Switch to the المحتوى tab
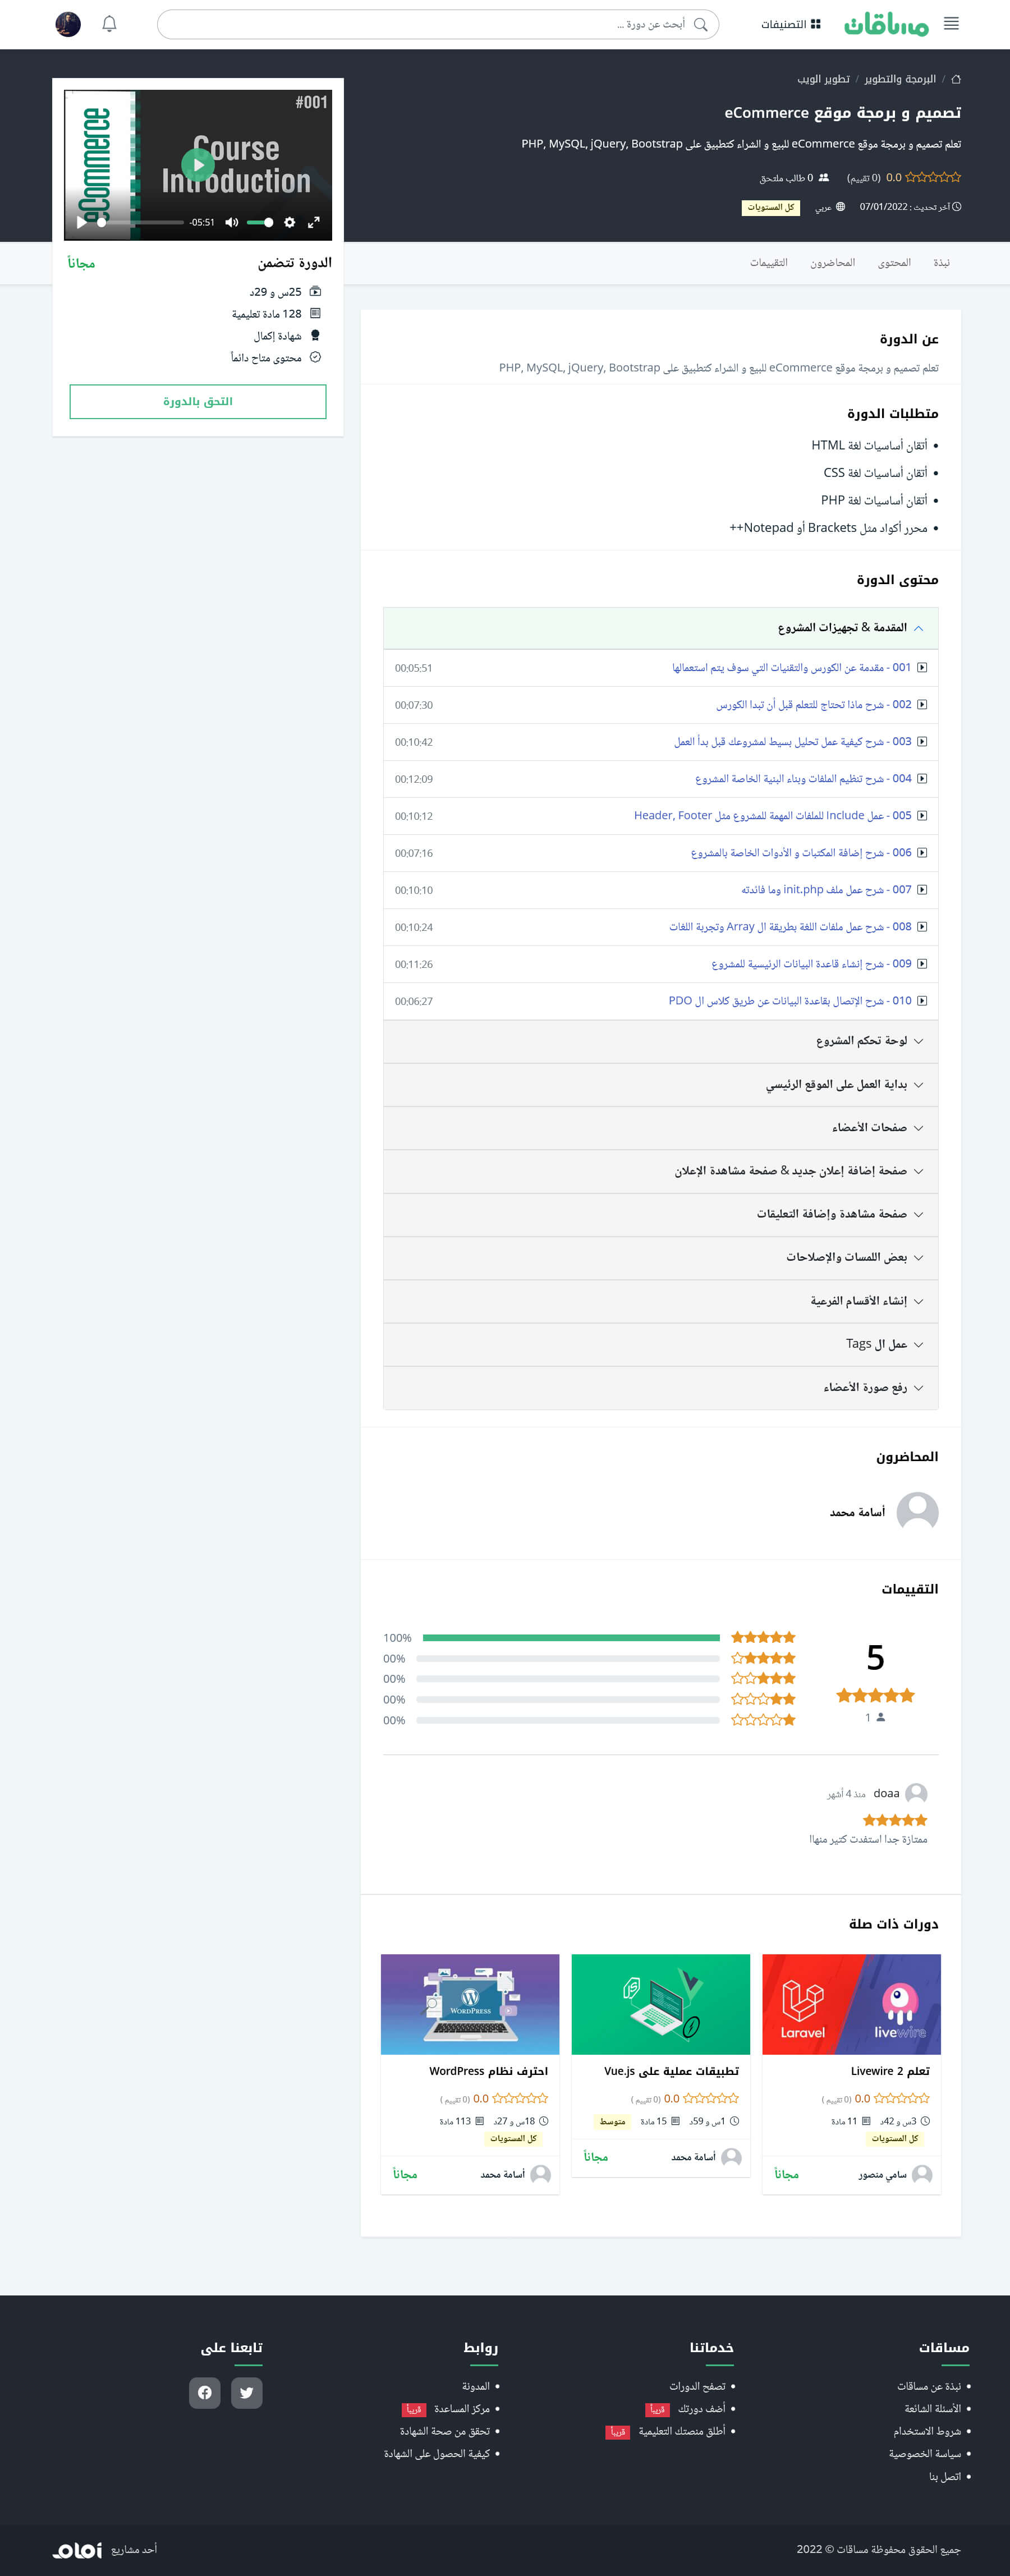Screen dimensions: 1010x2576 tap(894, 263)
